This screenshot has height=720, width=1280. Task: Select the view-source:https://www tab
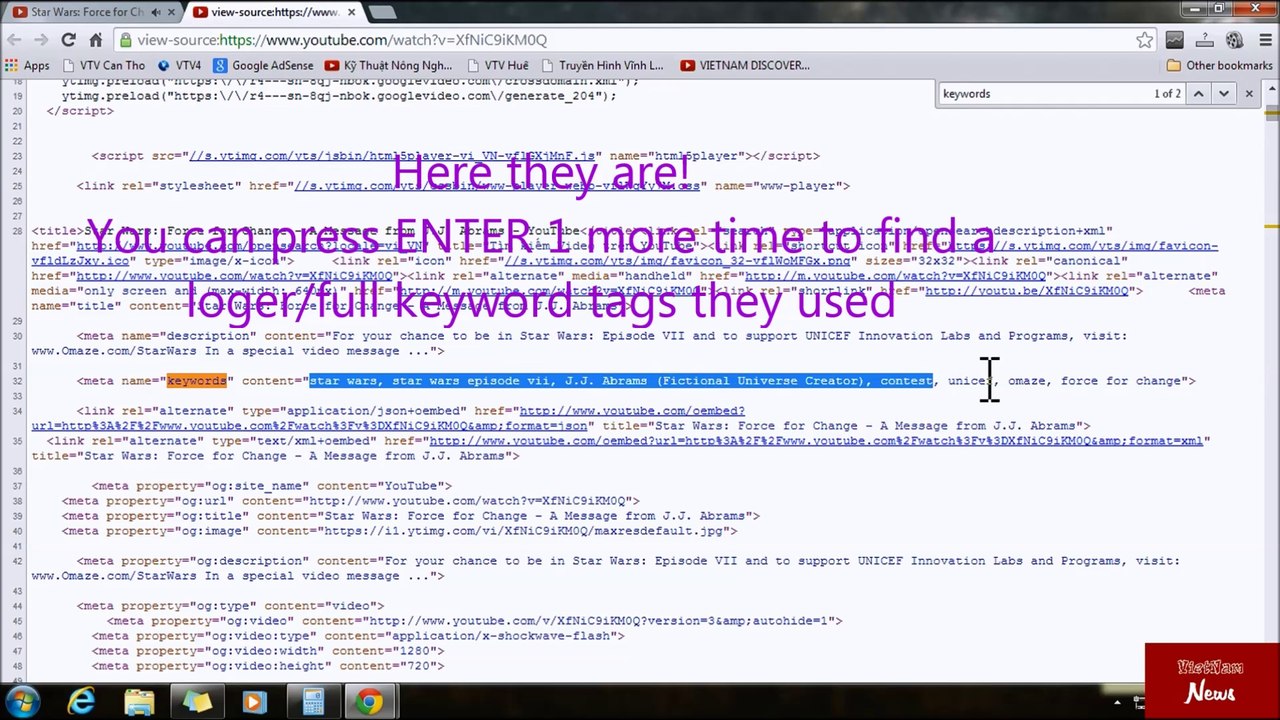[273, 12]
